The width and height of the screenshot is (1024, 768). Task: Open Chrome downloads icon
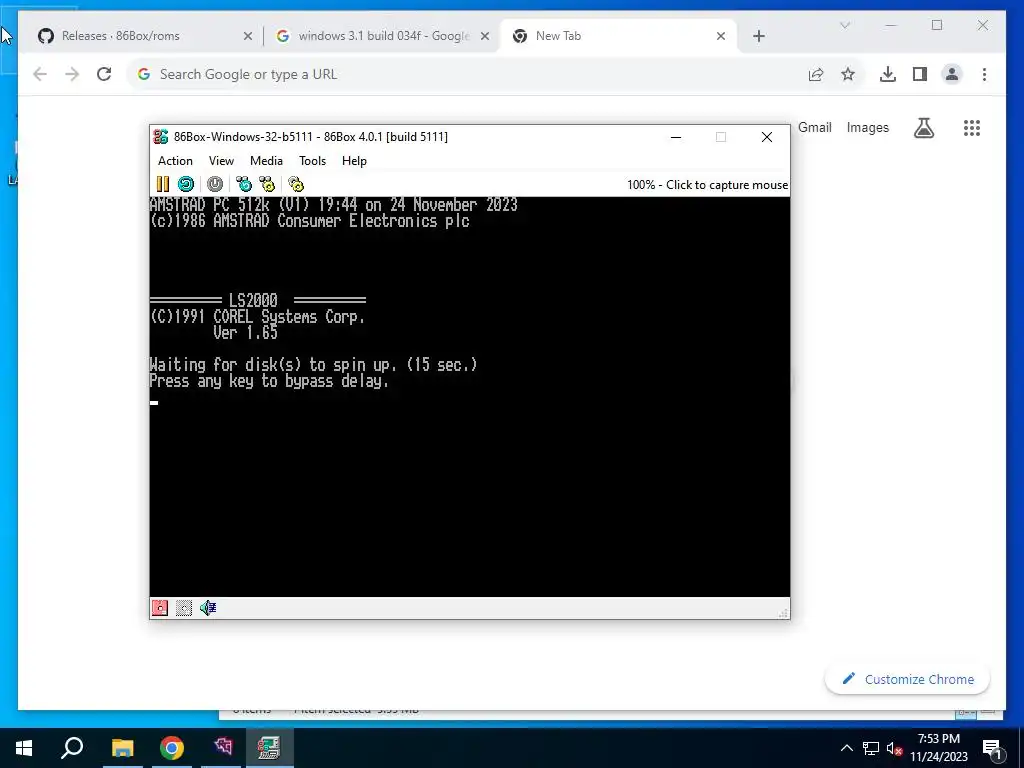click(x=888, y=74)
